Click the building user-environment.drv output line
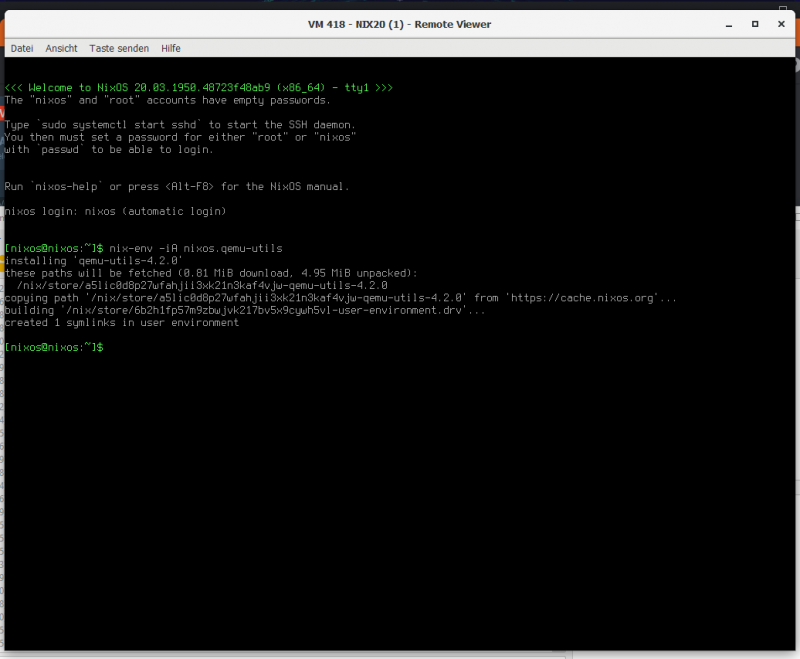Image resolution: width=800 pixels, height=659 pixels. point(245,310)
